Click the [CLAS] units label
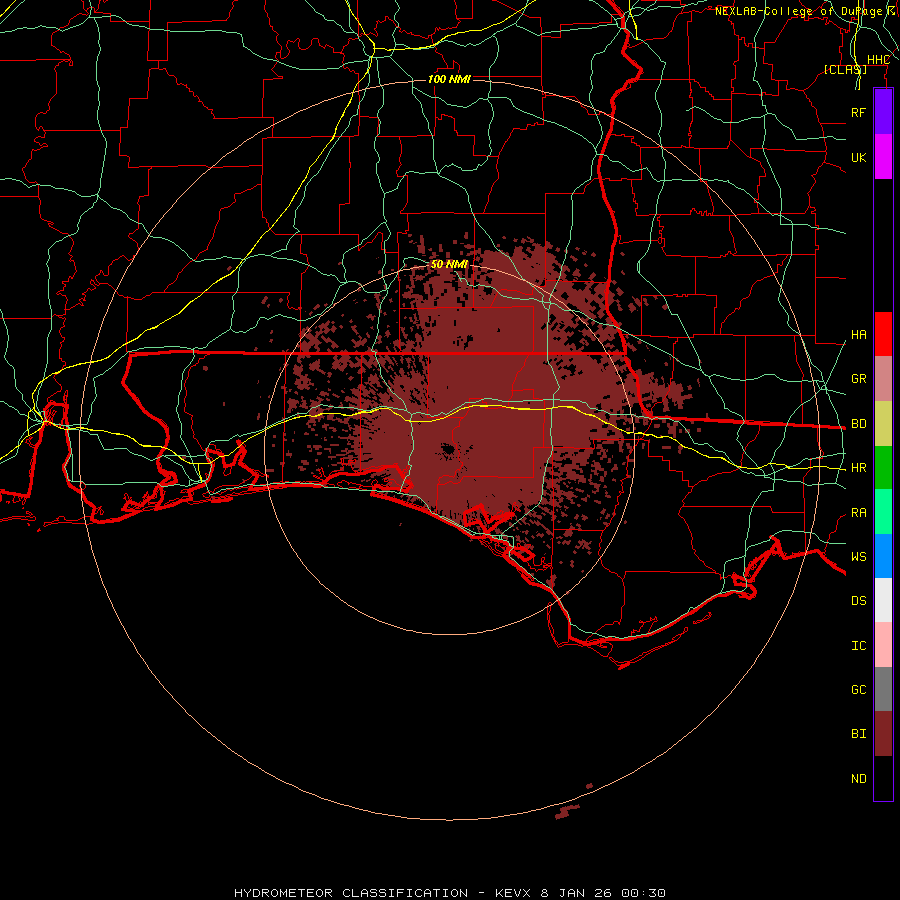 [x=845, y=69]
